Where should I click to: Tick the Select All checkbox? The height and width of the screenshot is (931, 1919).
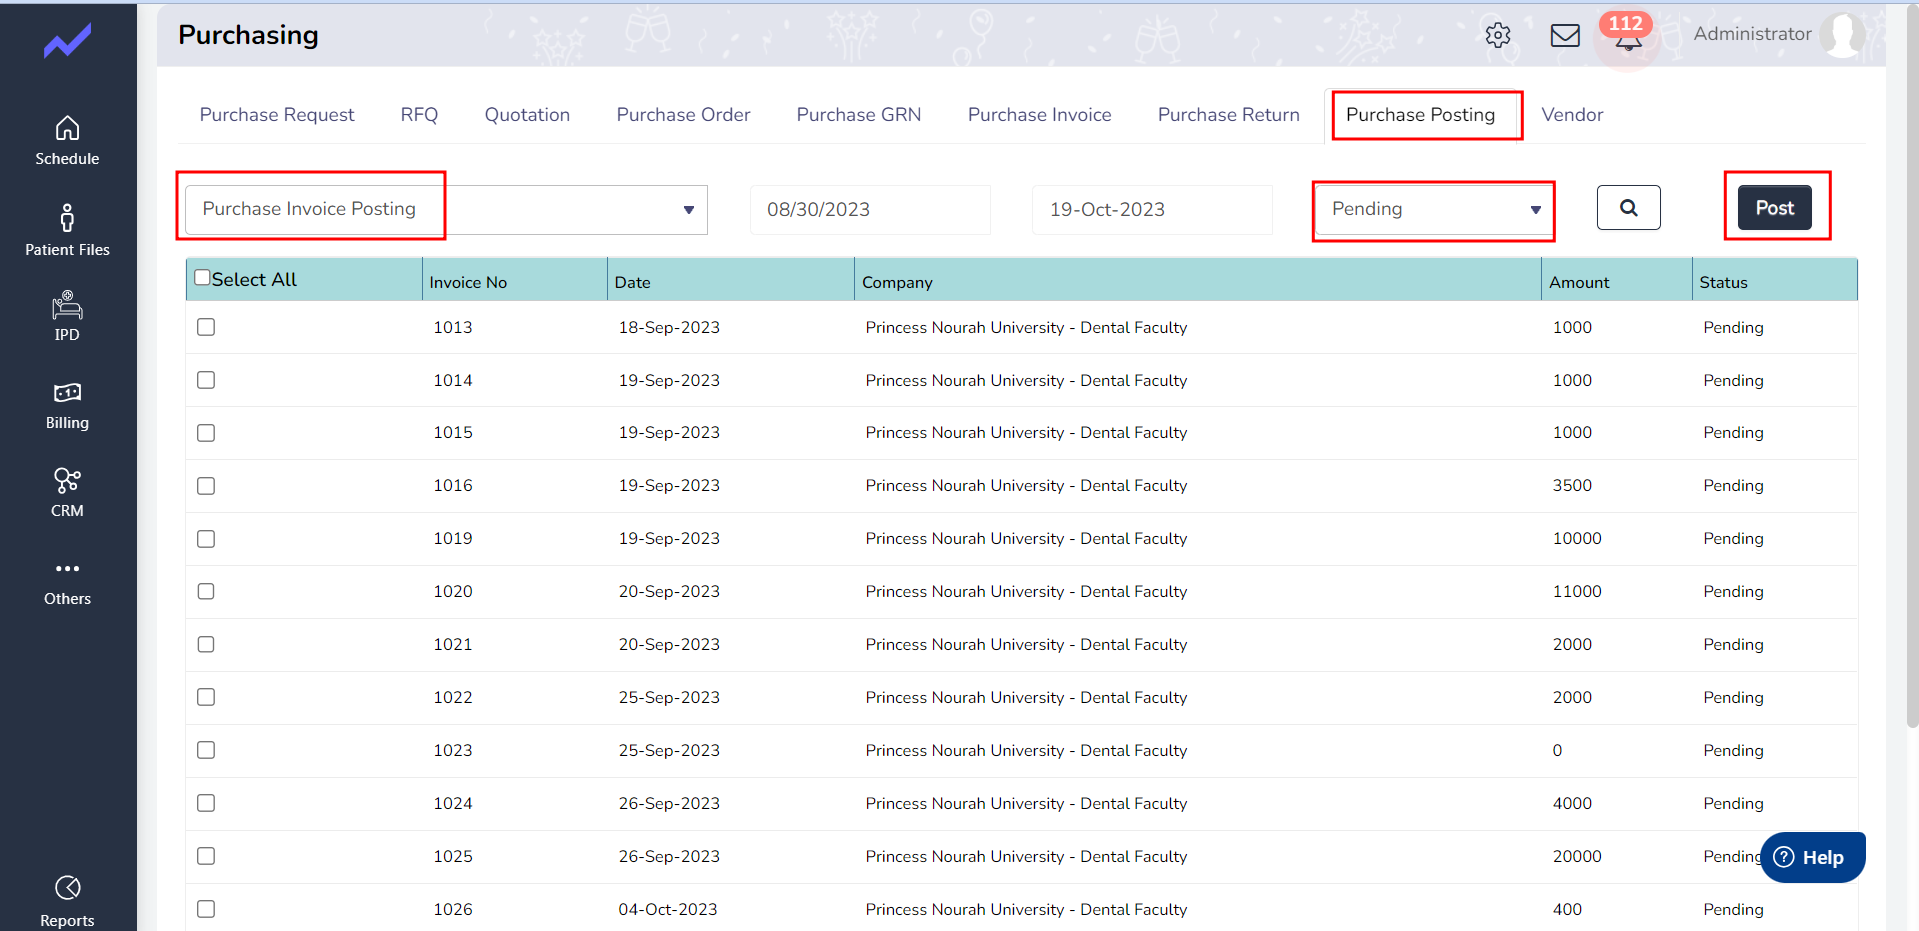tap(202, 278)
